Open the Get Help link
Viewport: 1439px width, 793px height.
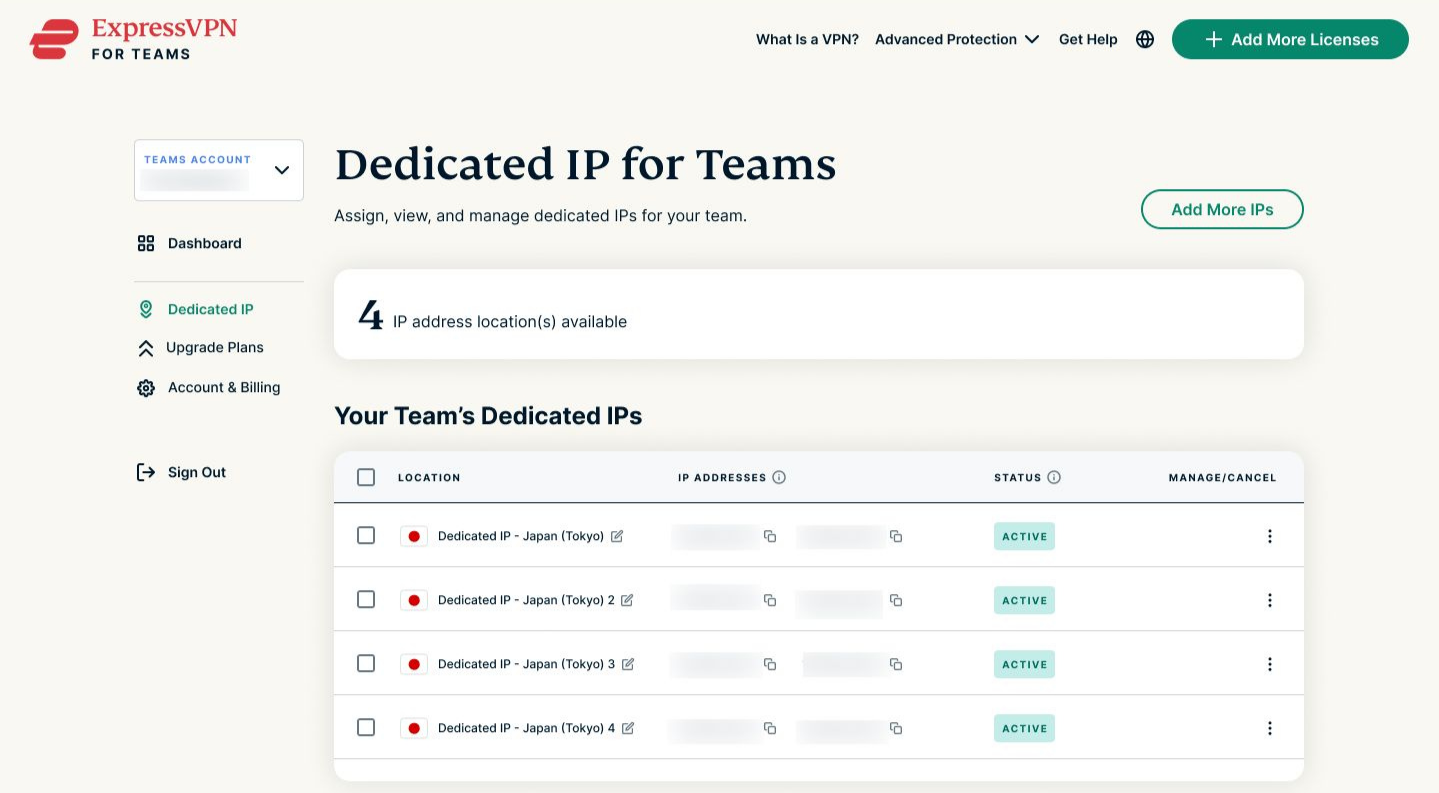click(1088, 39)
